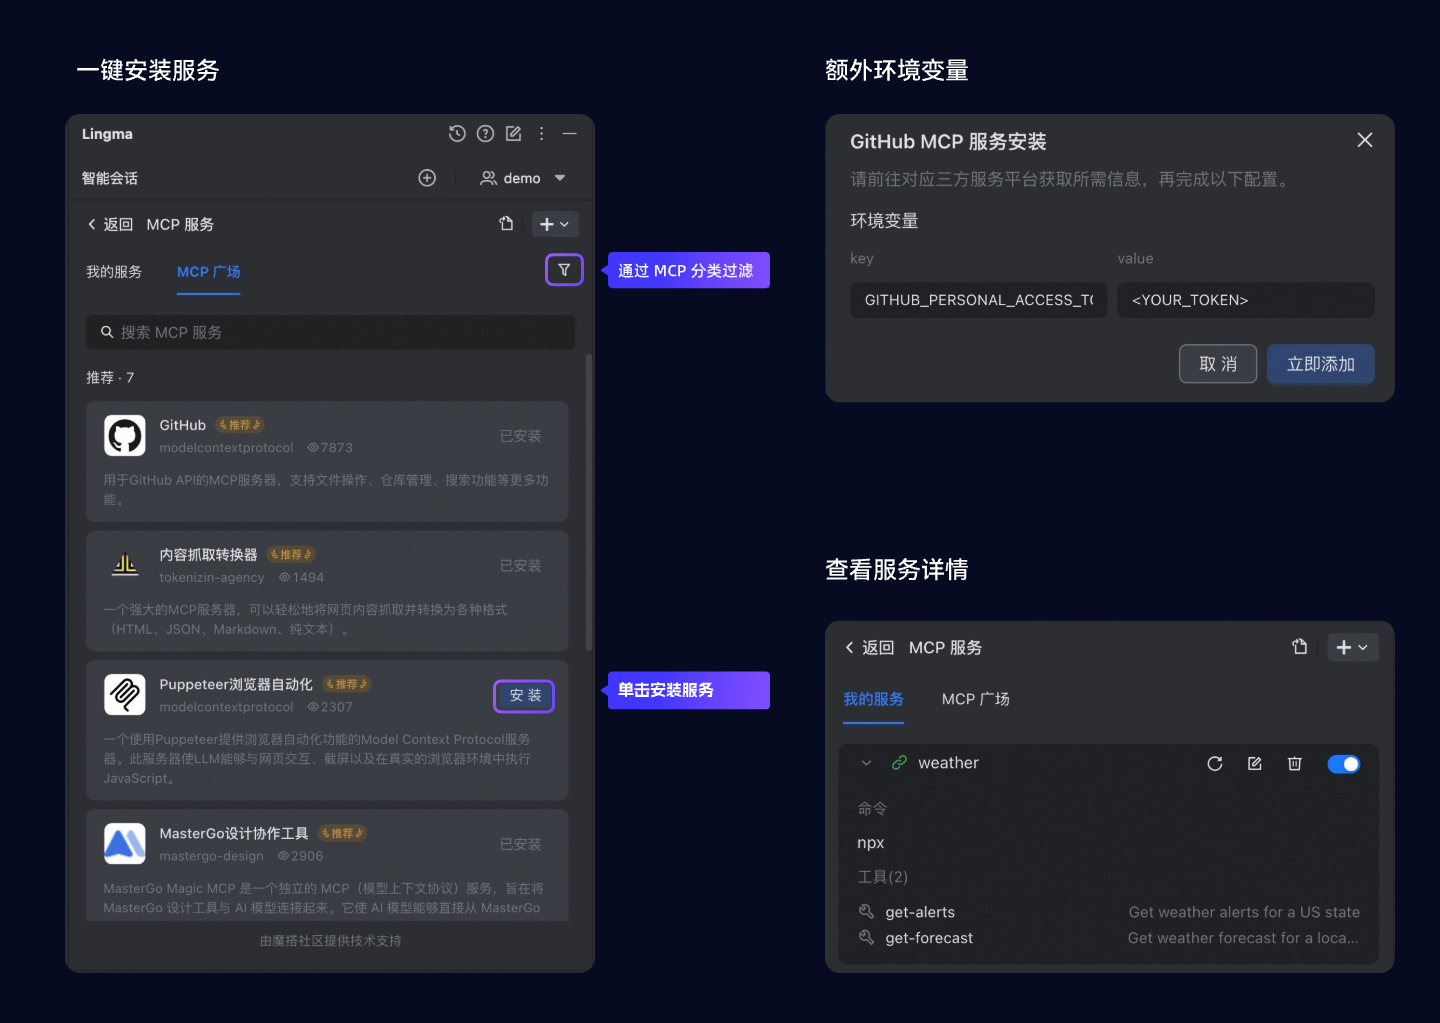Click the npx command text
Screen dimensions: 1440x1023
point(871,843)
